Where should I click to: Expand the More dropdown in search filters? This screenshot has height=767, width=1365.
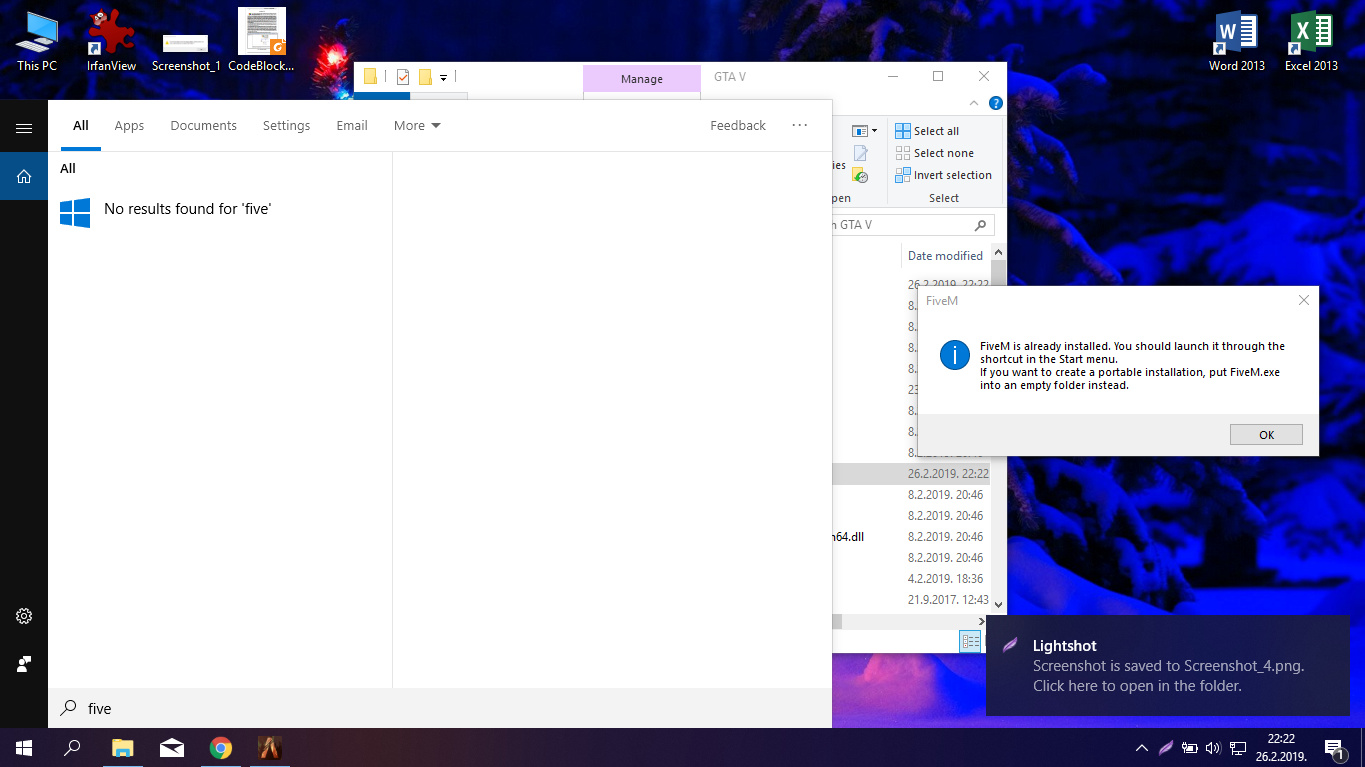(417, 125)
